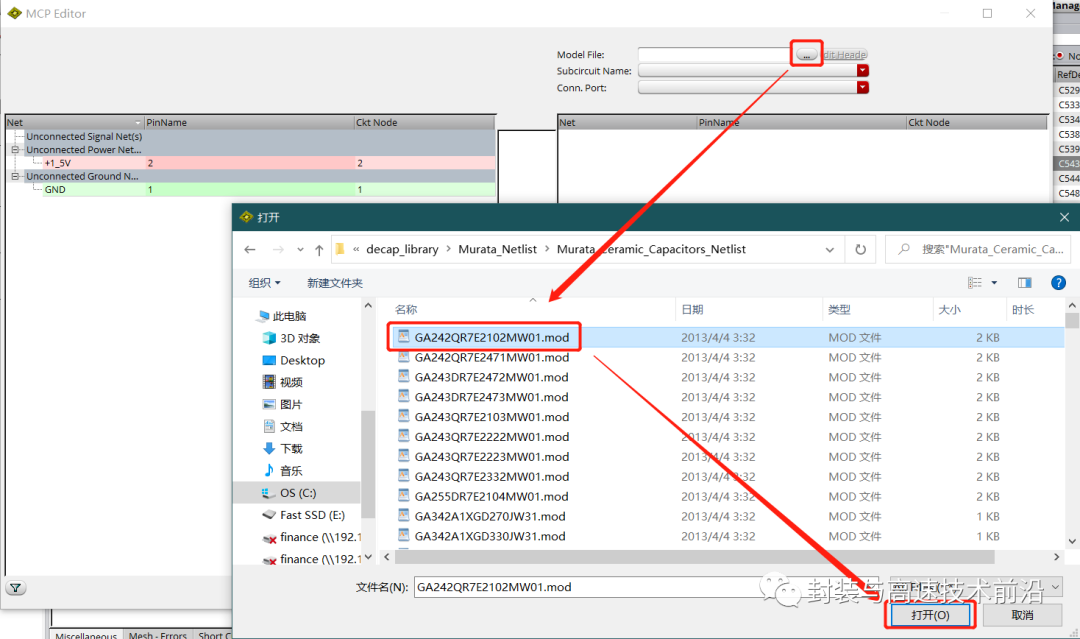Select Fast SSD (E:) drive

tap(312, 514)
